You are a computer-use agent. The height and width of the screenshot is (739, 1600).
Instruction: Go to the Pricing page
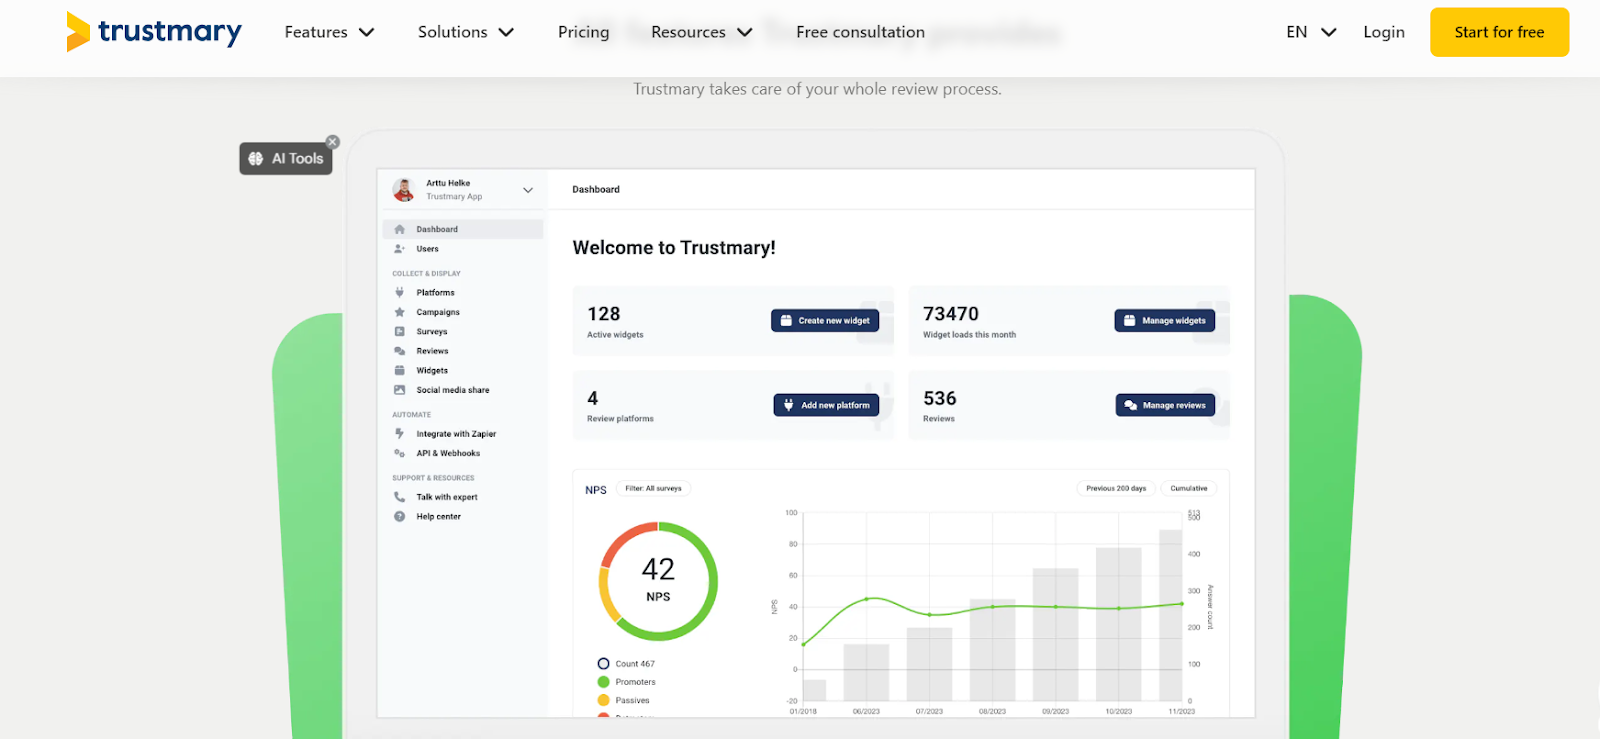click(x=584, y=32)
